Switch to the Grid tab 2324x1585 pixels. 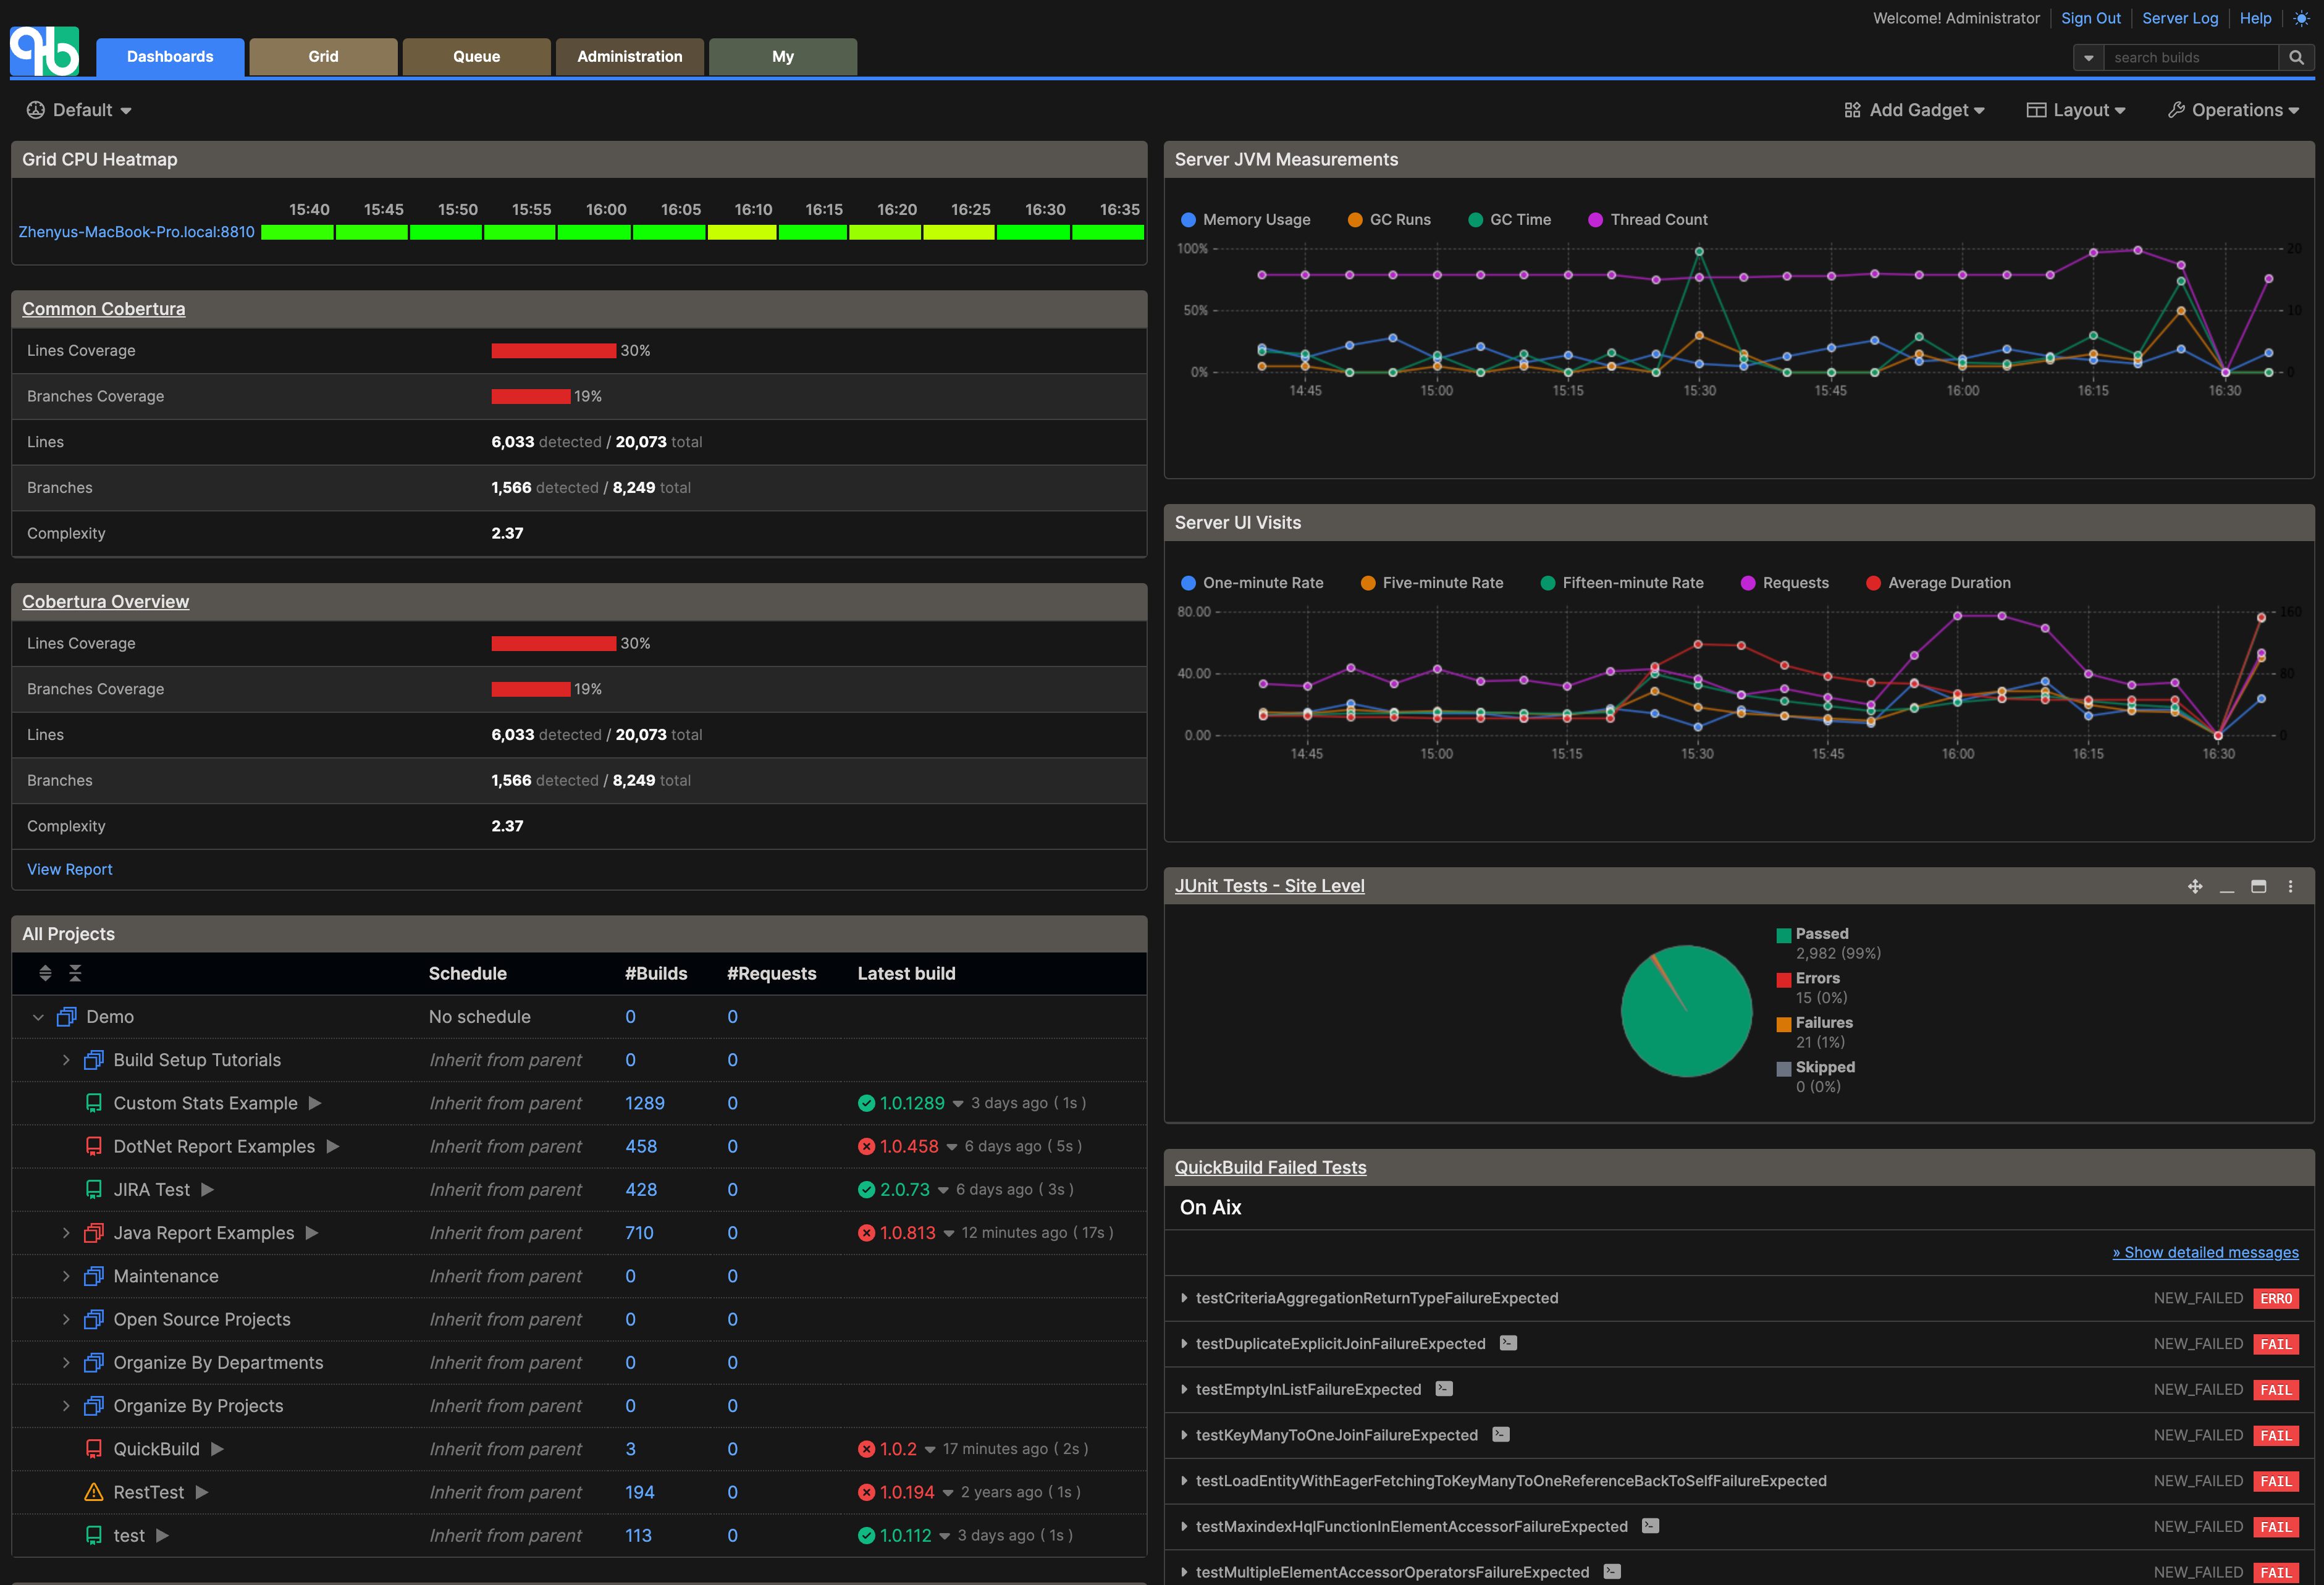click(323, 57)
